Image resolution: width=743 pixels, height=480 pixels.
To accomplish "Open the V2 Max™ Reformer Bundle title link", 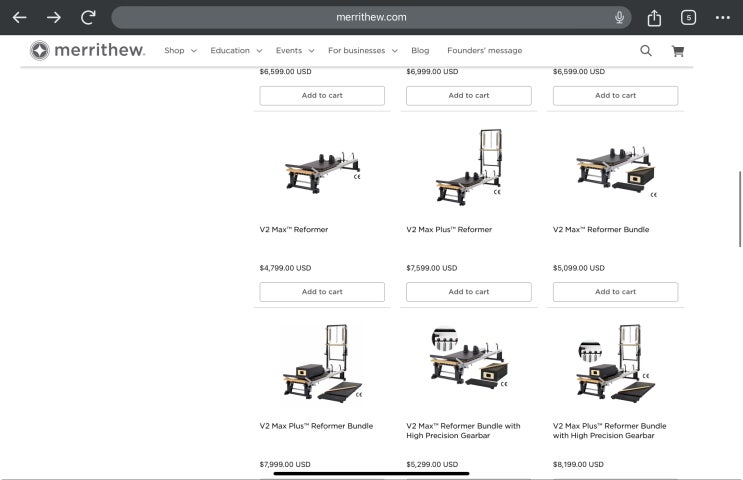I will point(601,229).
